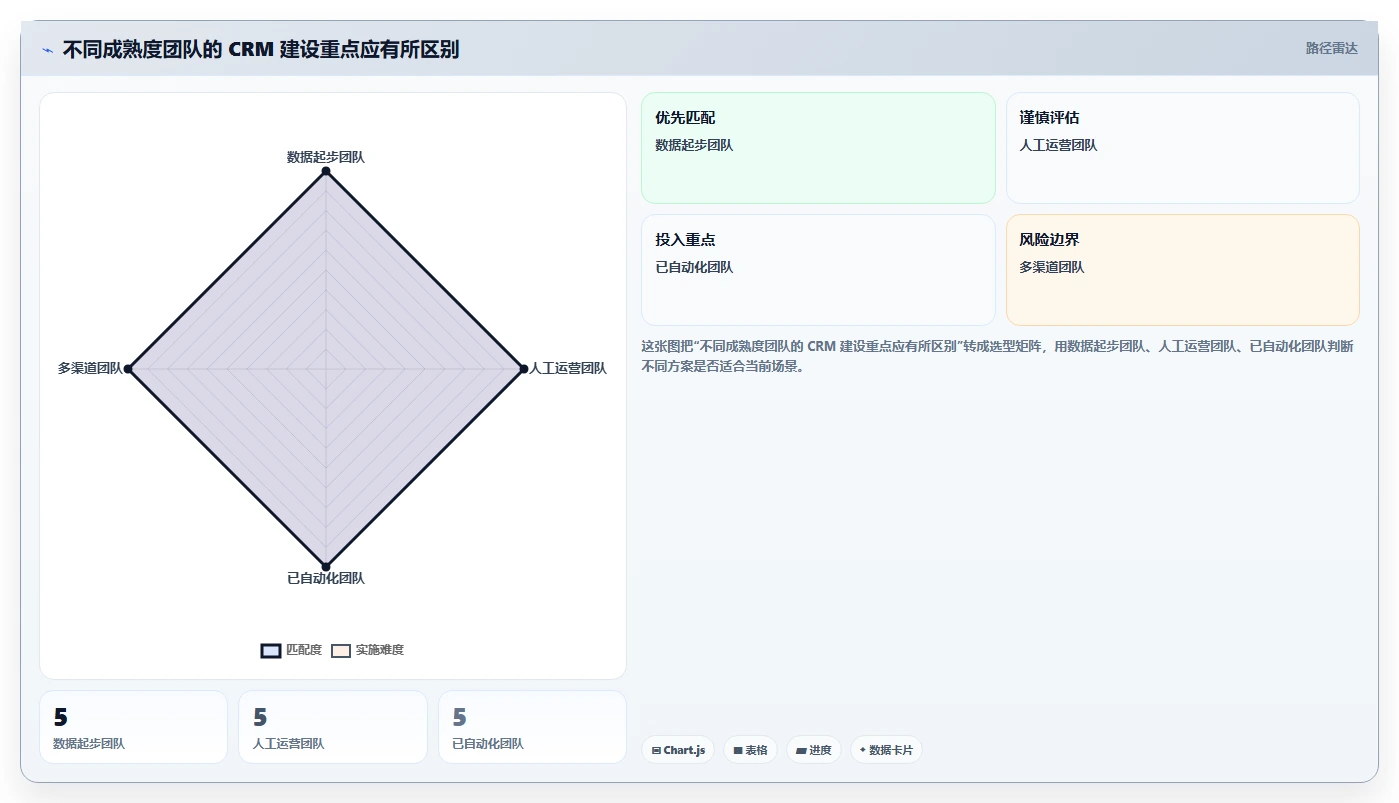Open the 优先匹配 card
Viewport: 1399px width, 803px height.
[818, 148]
